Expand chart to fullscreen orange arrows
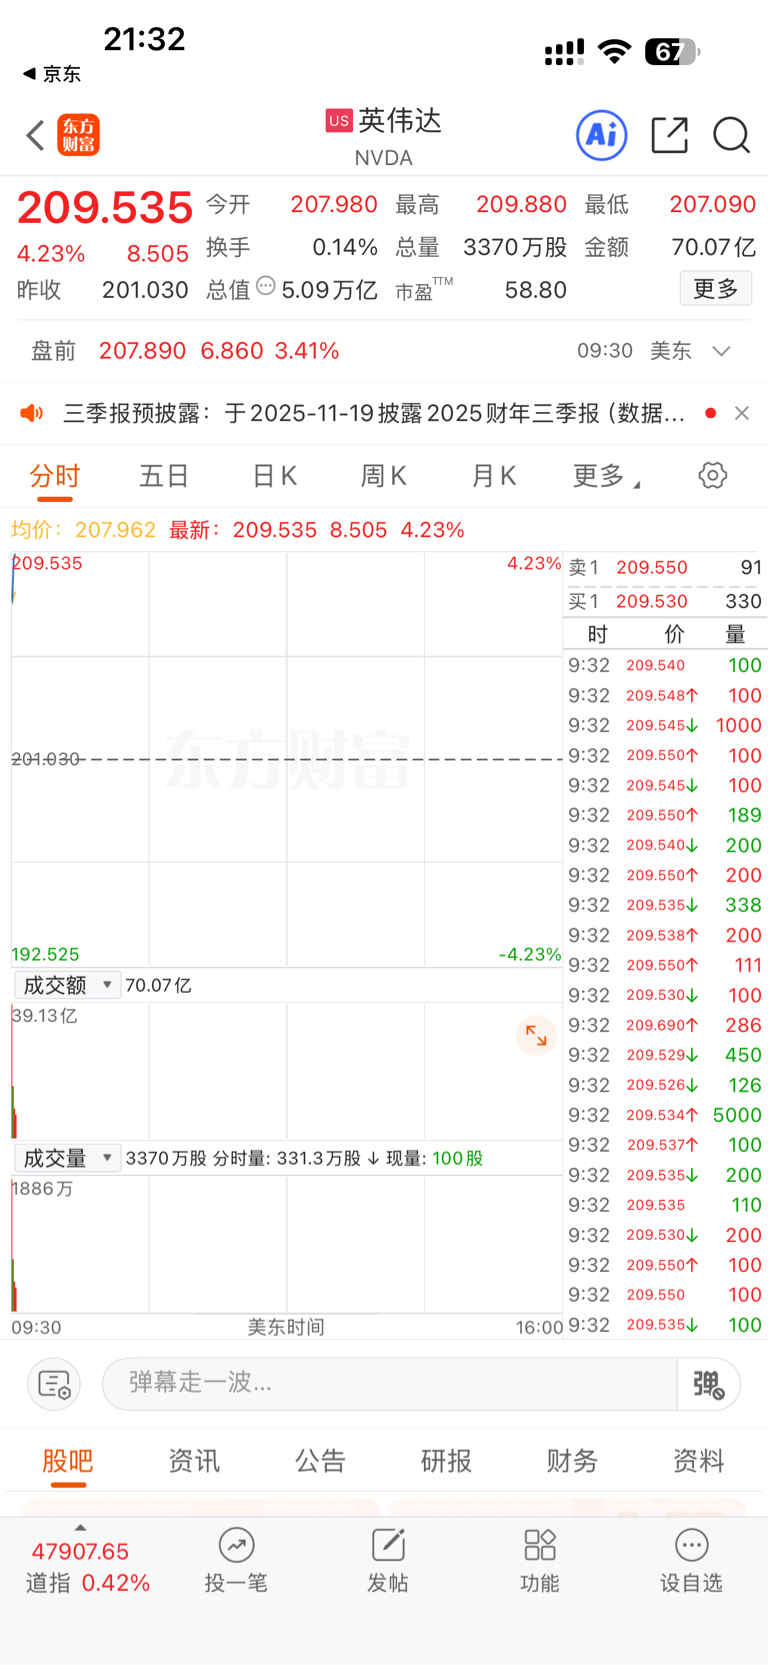Viewport: 768px width, 1665px height. (536, 1036)
